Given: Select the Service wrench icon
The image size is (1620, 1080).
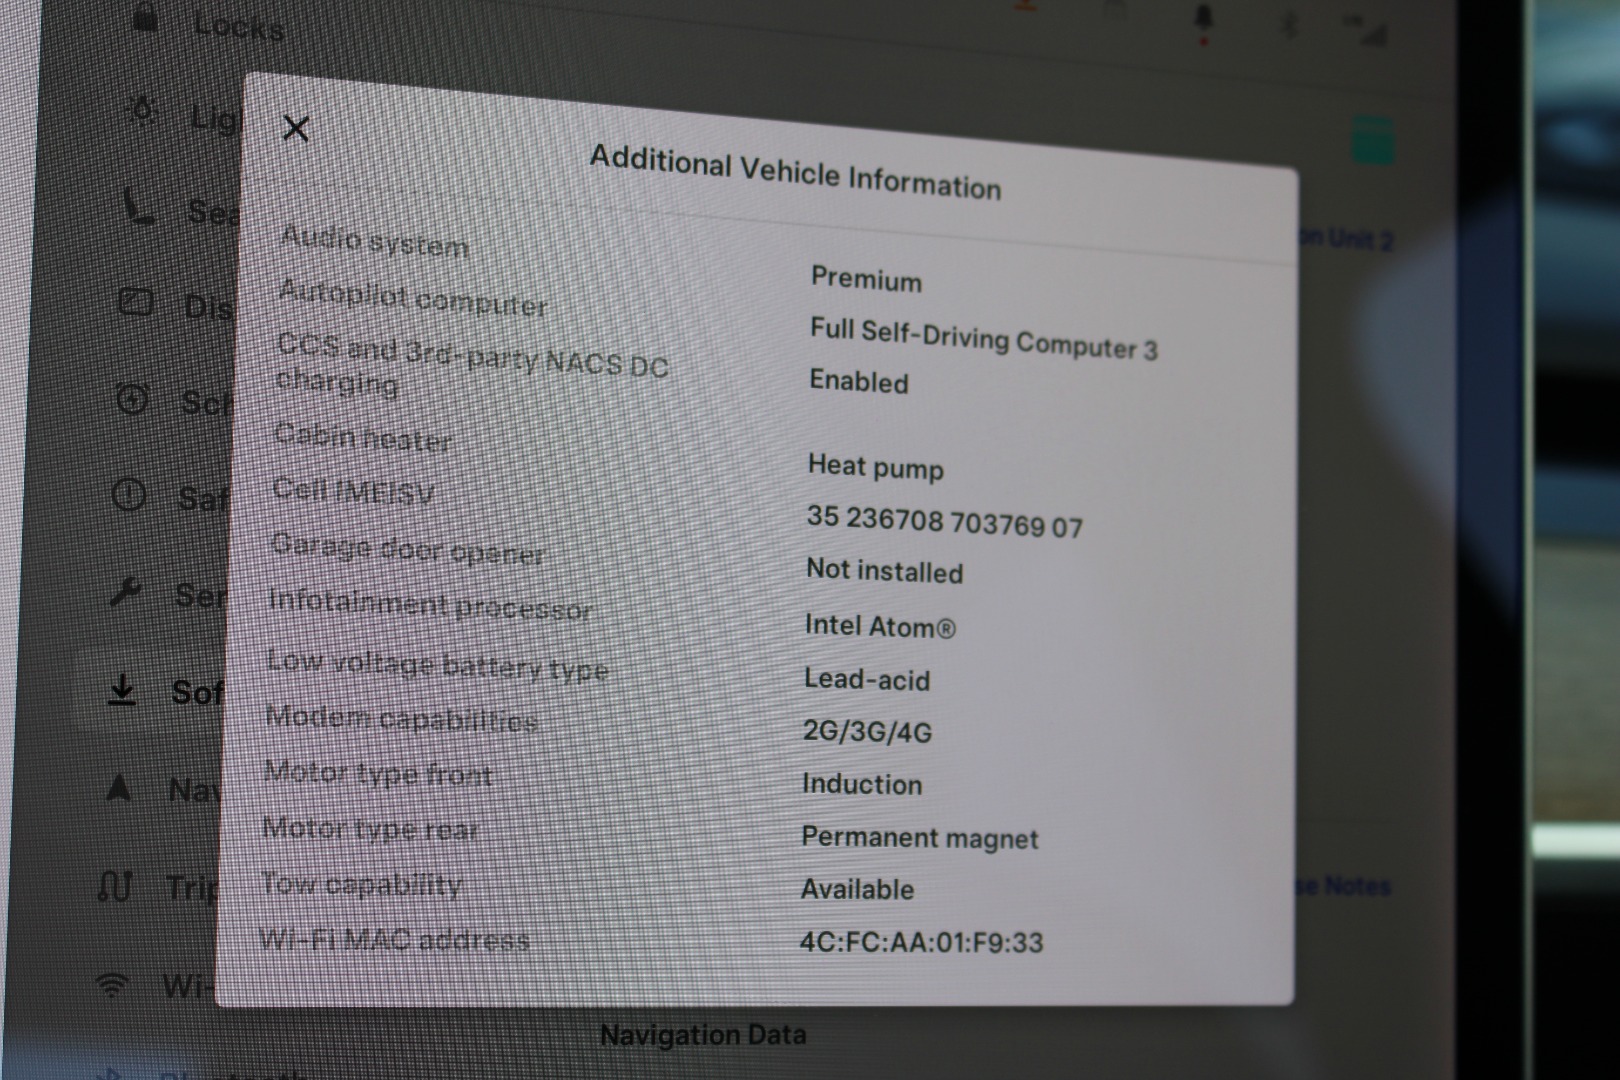Looking at the screenshot, I should (126, 592).
